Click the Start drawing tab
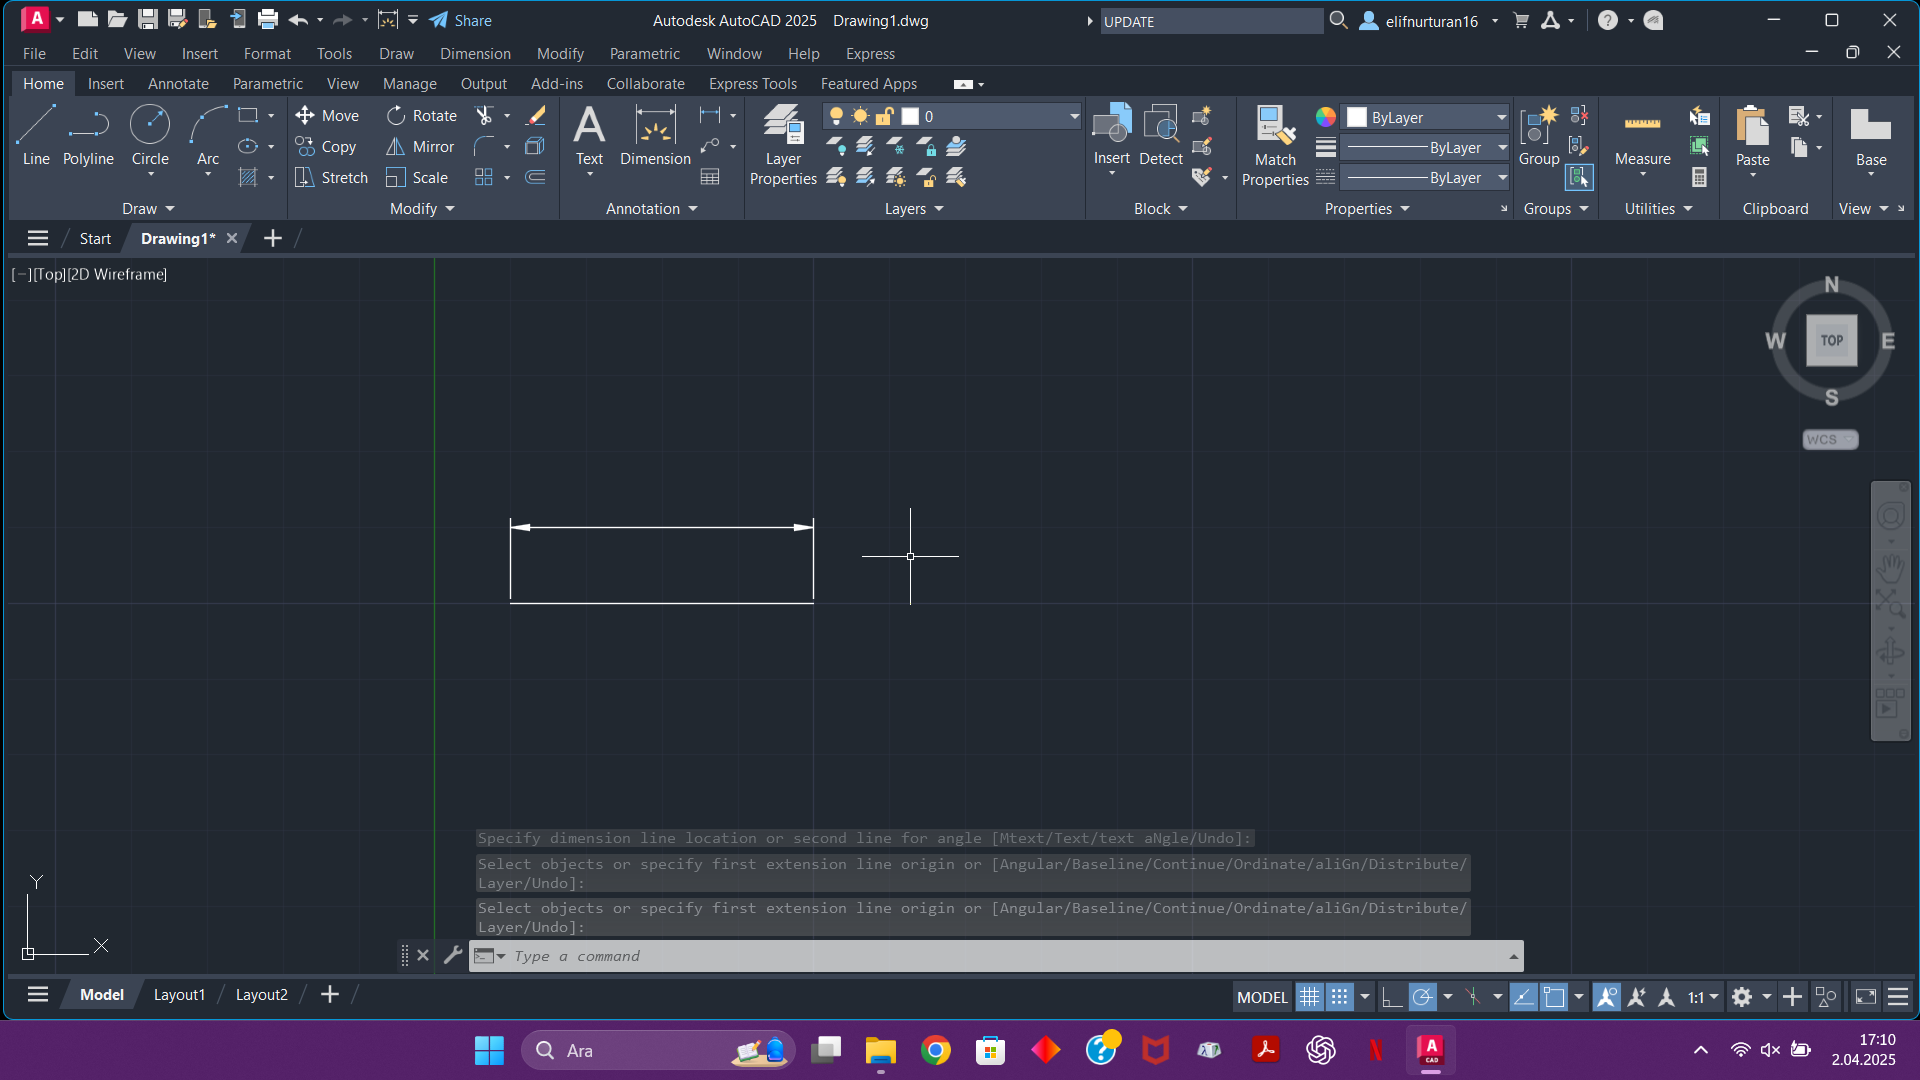 (95, 238)
